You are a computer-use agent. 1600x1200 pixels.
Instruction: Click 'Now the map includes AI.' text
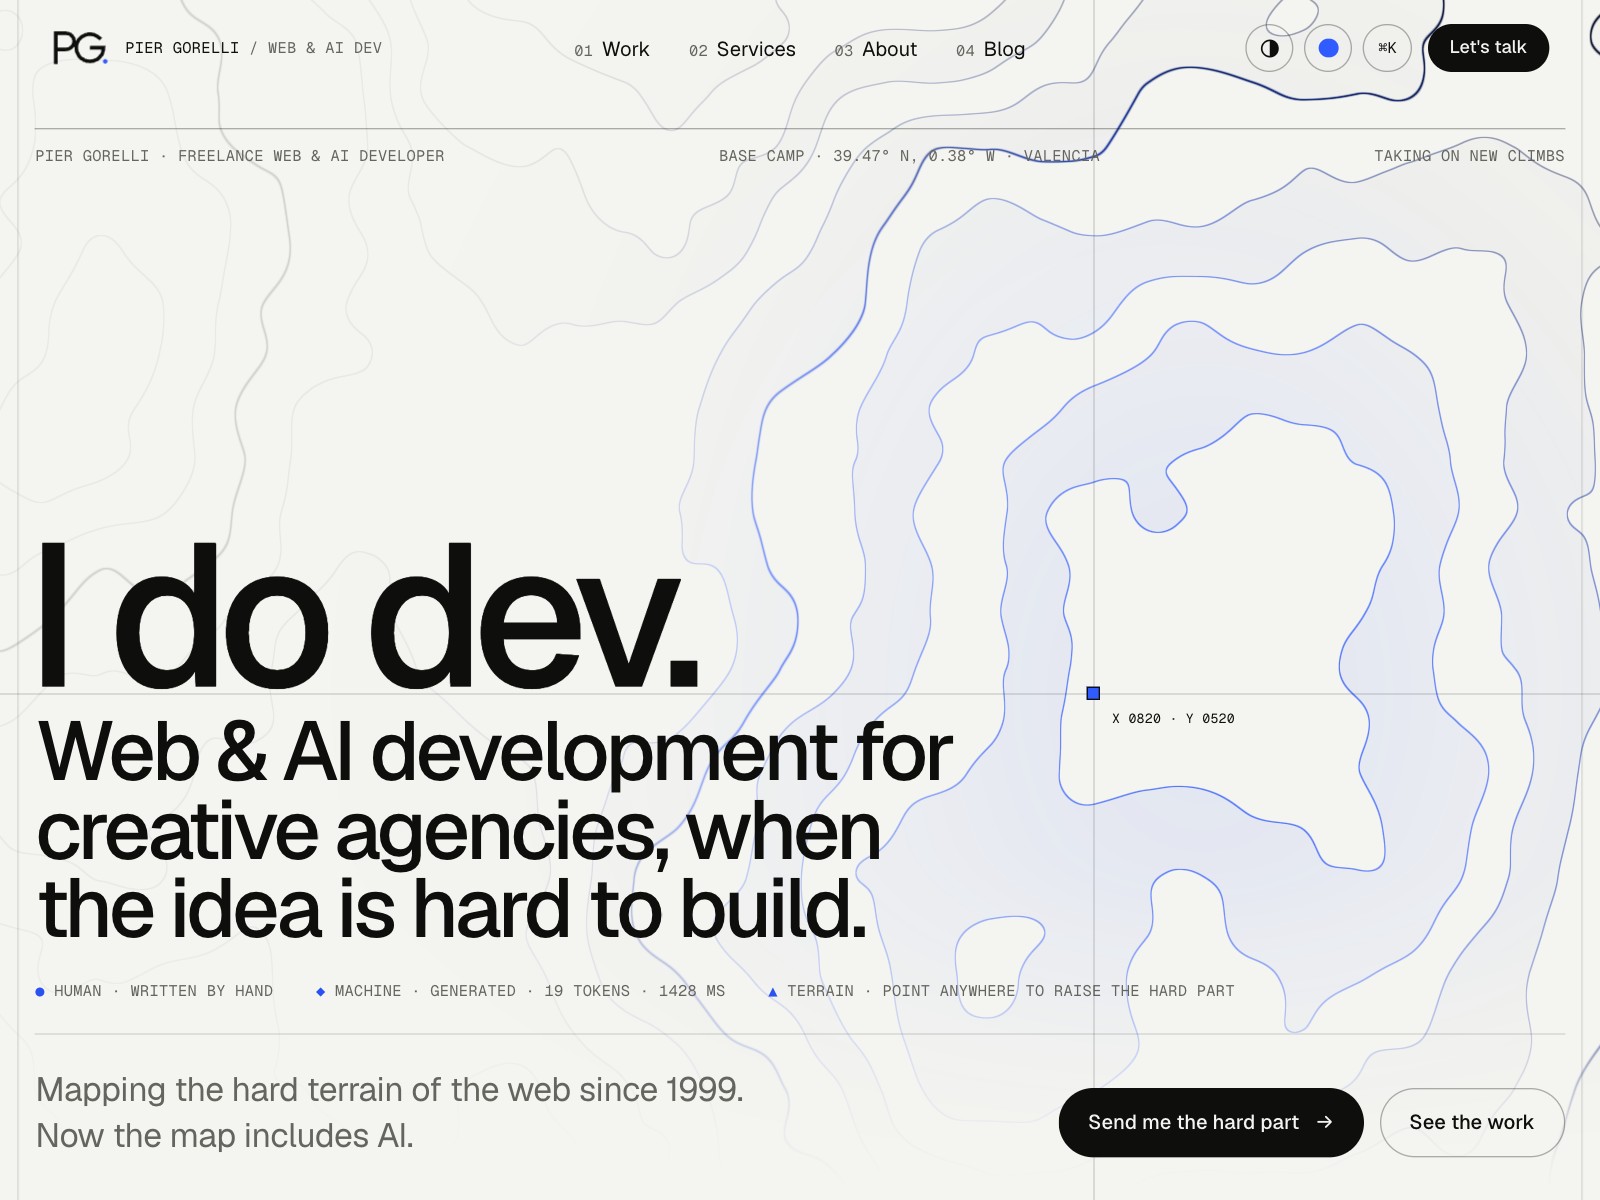point(225,1136)
